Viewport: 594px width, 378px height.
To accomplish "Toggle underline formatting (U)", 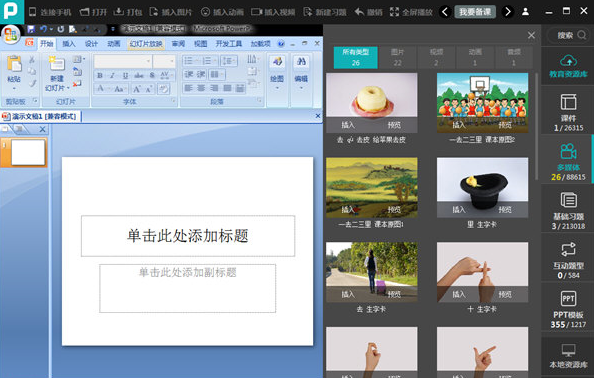I will pos(125,75).
